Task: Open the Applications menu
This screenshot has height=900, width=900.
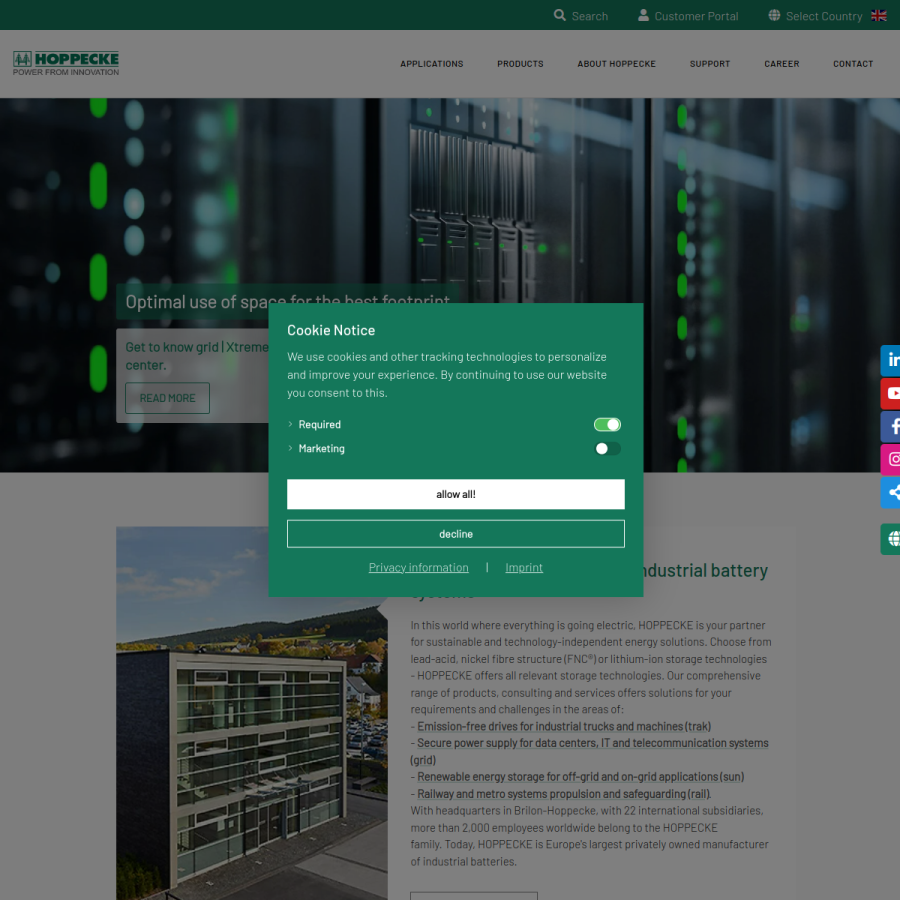Action: (x=432, y=64)
